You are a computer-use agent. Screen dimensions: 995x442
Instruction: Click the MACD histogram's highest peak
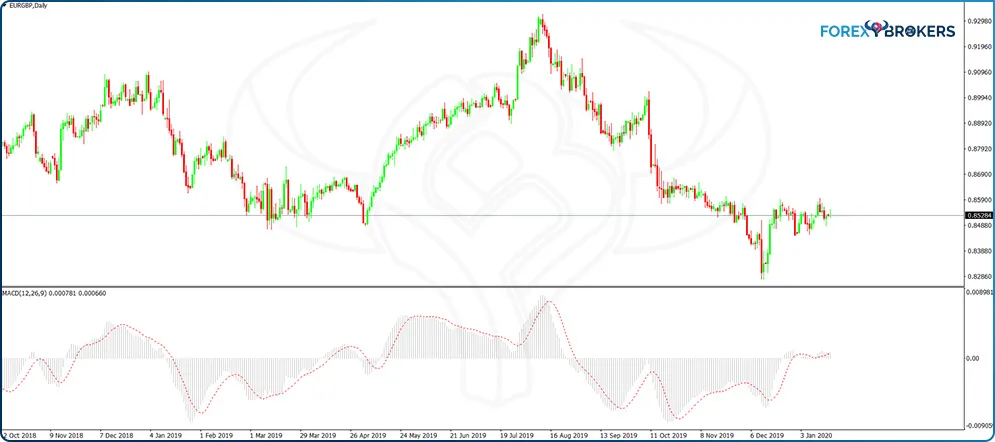pyautogui.click(x=542, y=297)
